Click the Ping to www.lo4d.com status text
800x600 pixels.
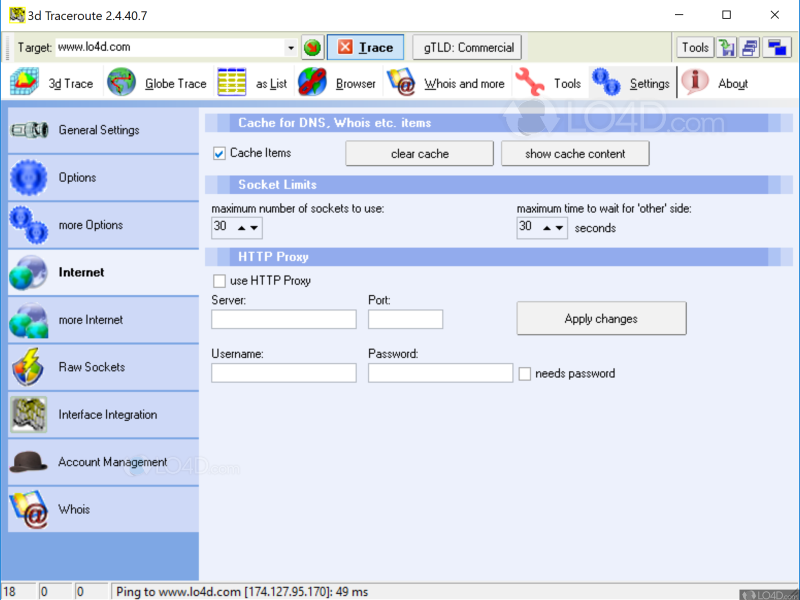point(242,592)
